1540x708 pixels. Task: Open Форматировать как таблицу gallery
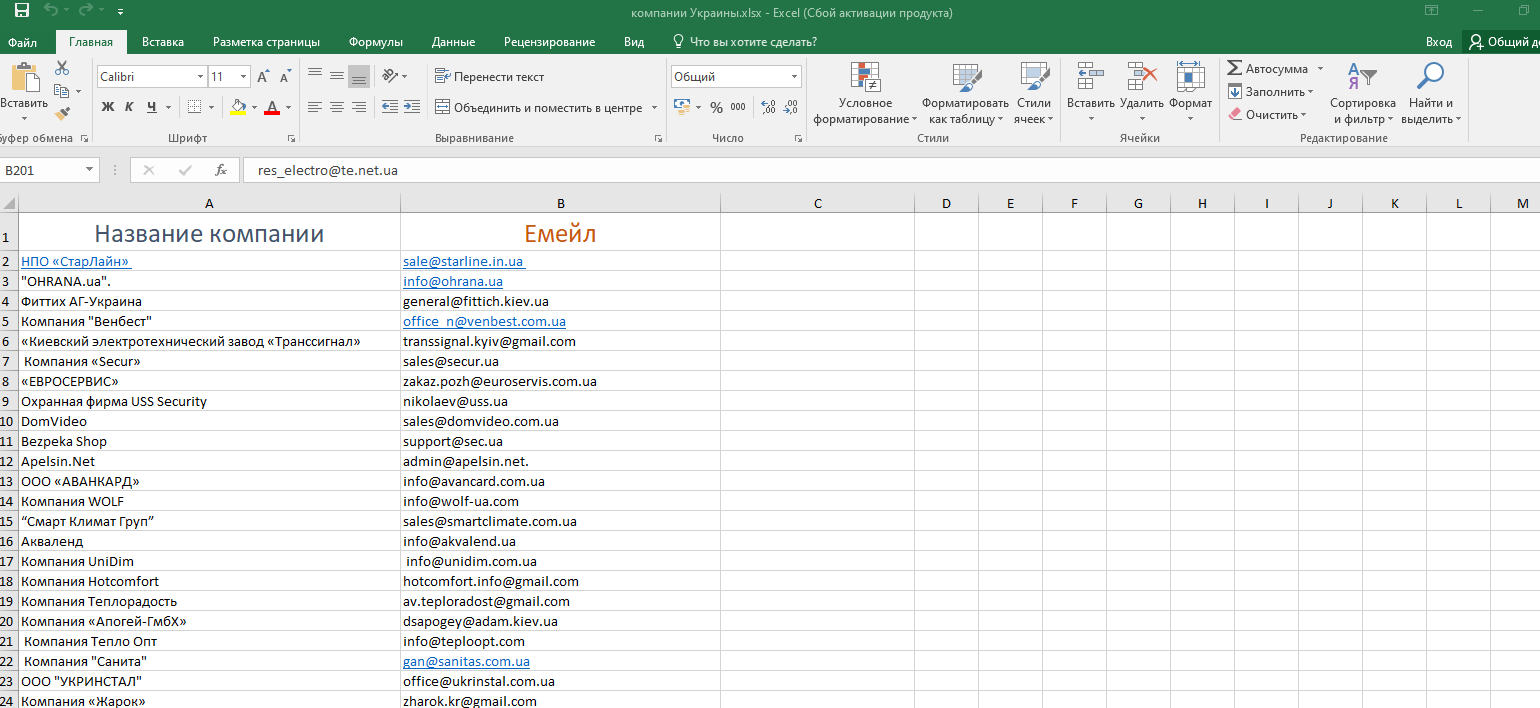click(x=966, y=93)
